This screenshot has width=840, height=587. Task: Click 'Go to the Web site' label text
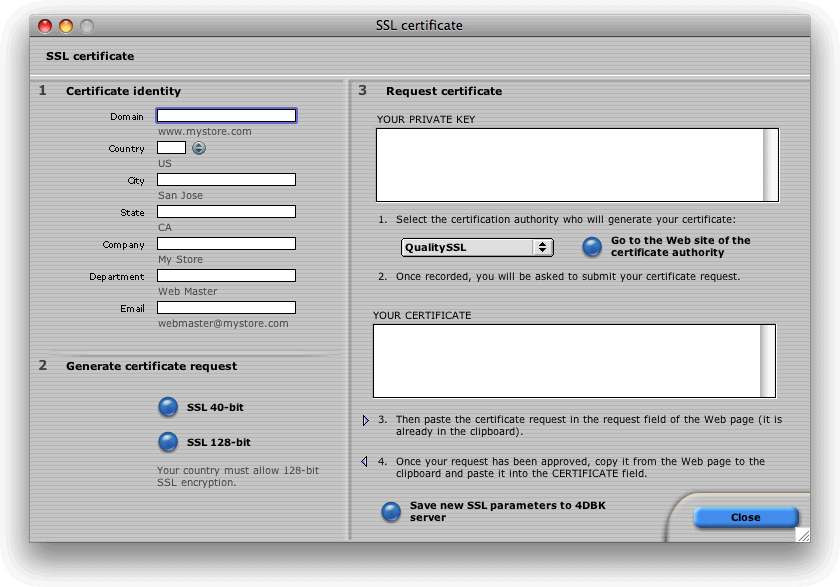coord(680,246)
